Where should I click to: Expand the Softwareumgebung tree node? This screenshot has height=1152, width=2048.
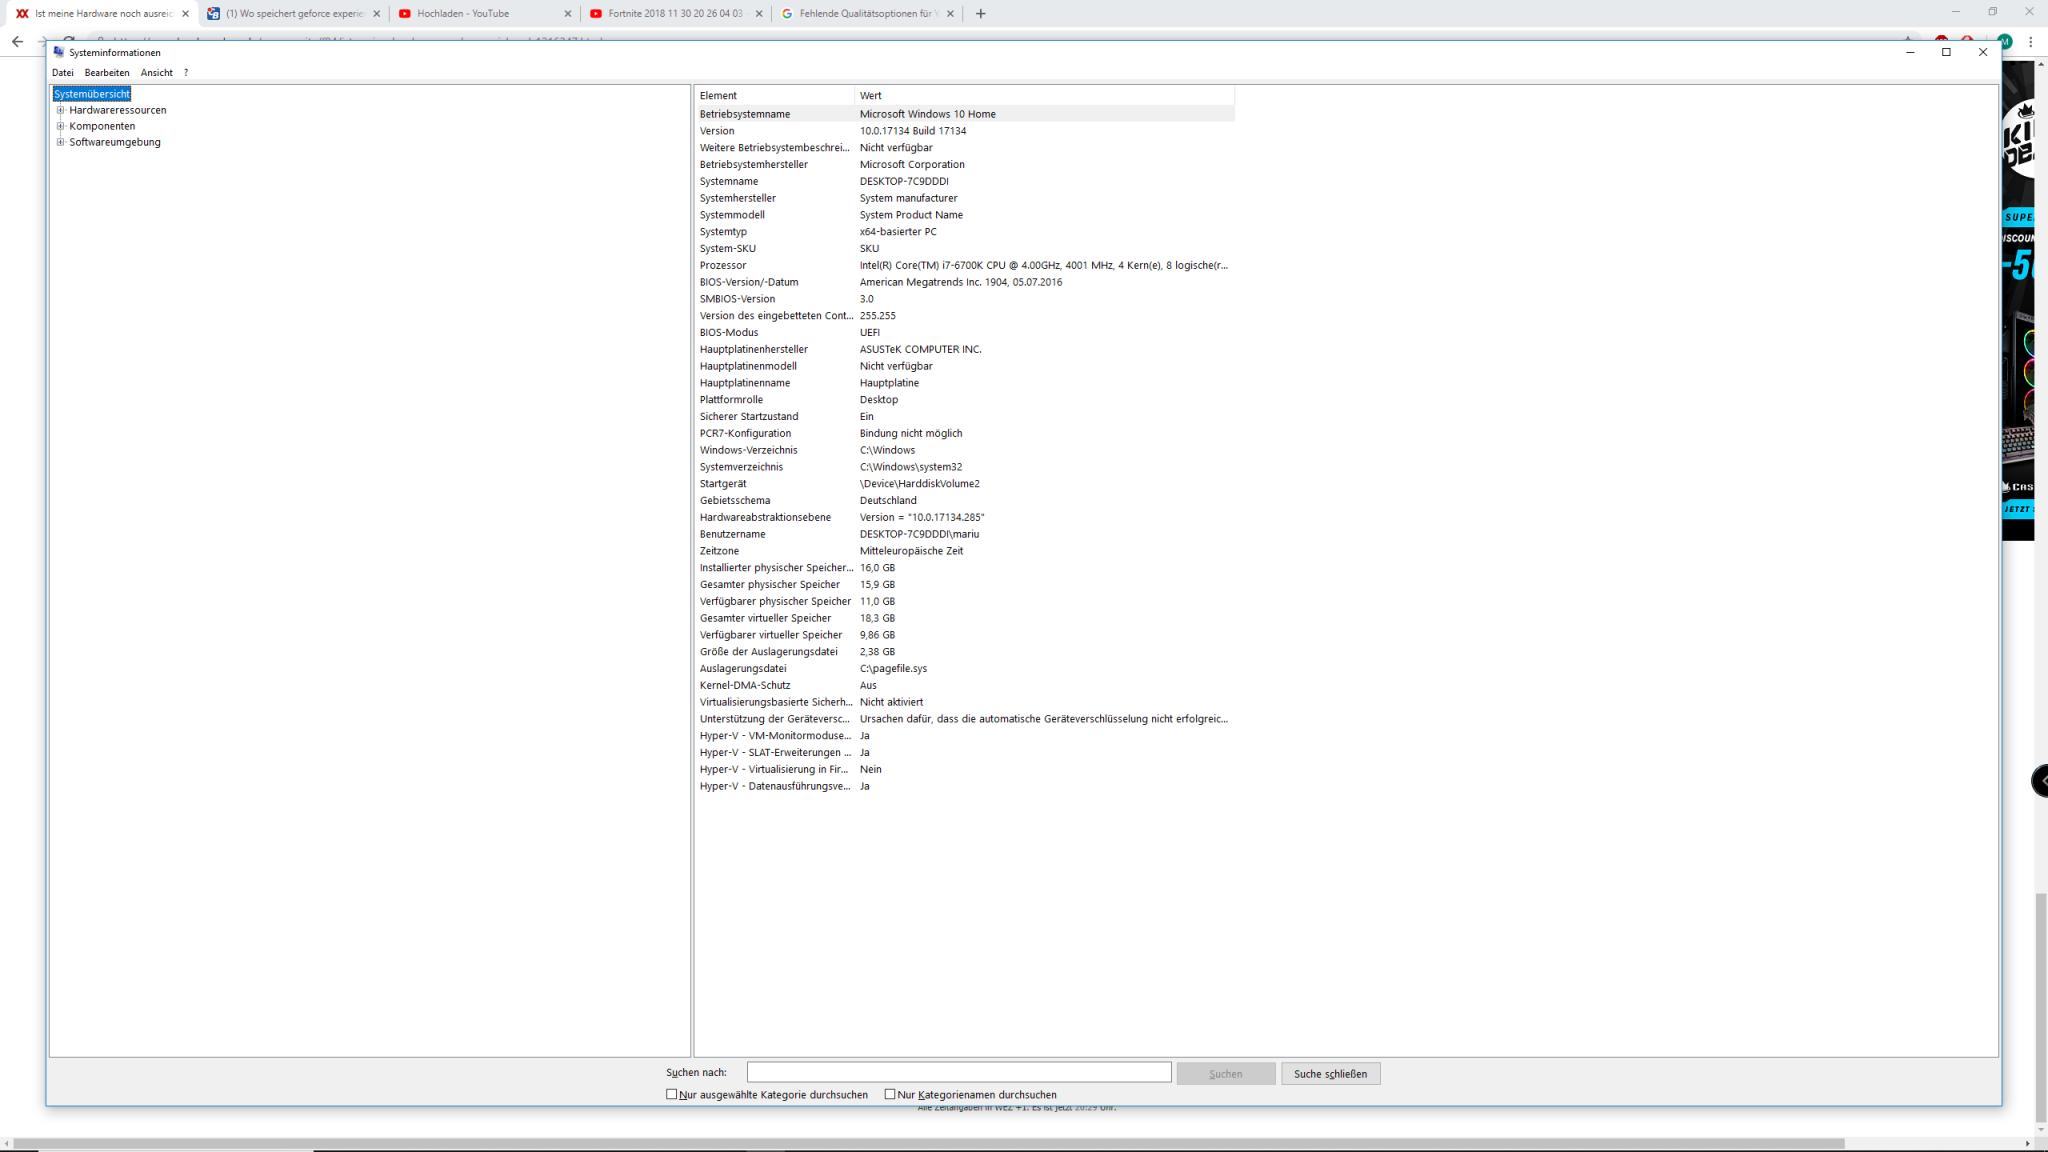click(x=61, y=142)
